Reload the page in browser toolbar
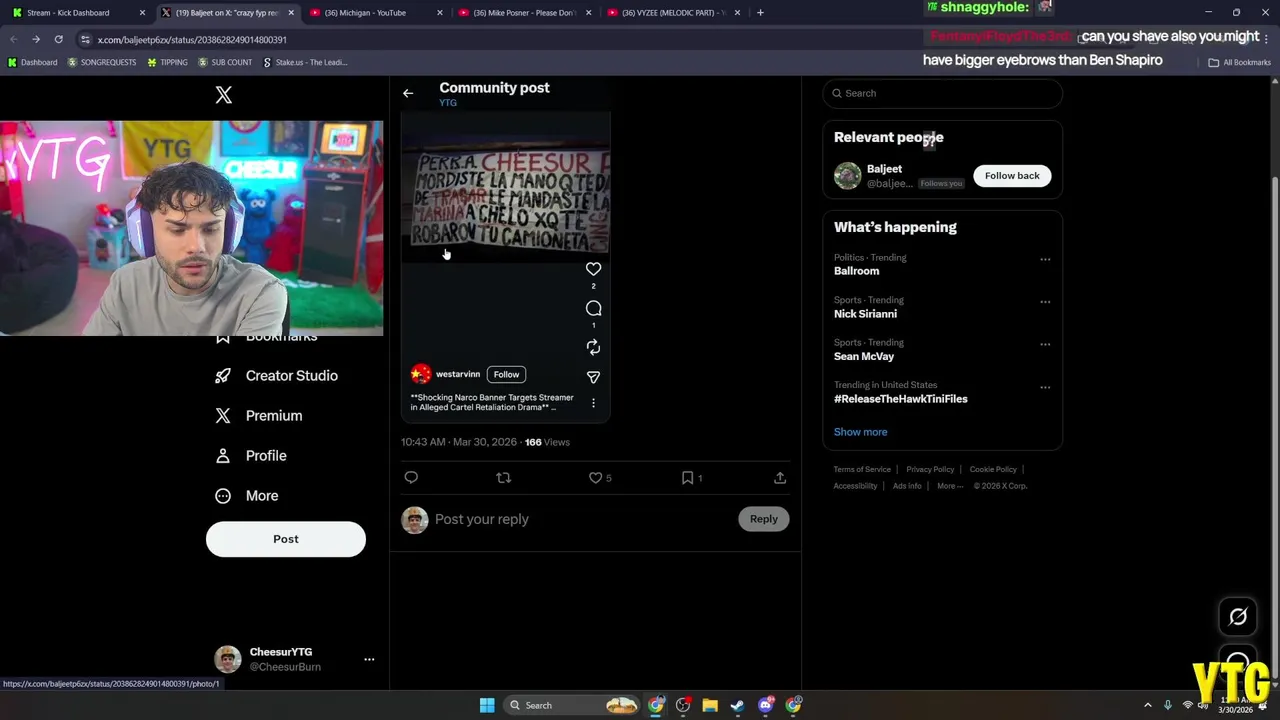This screenshot has height=720, width=1280. click(x=59, y=39)
